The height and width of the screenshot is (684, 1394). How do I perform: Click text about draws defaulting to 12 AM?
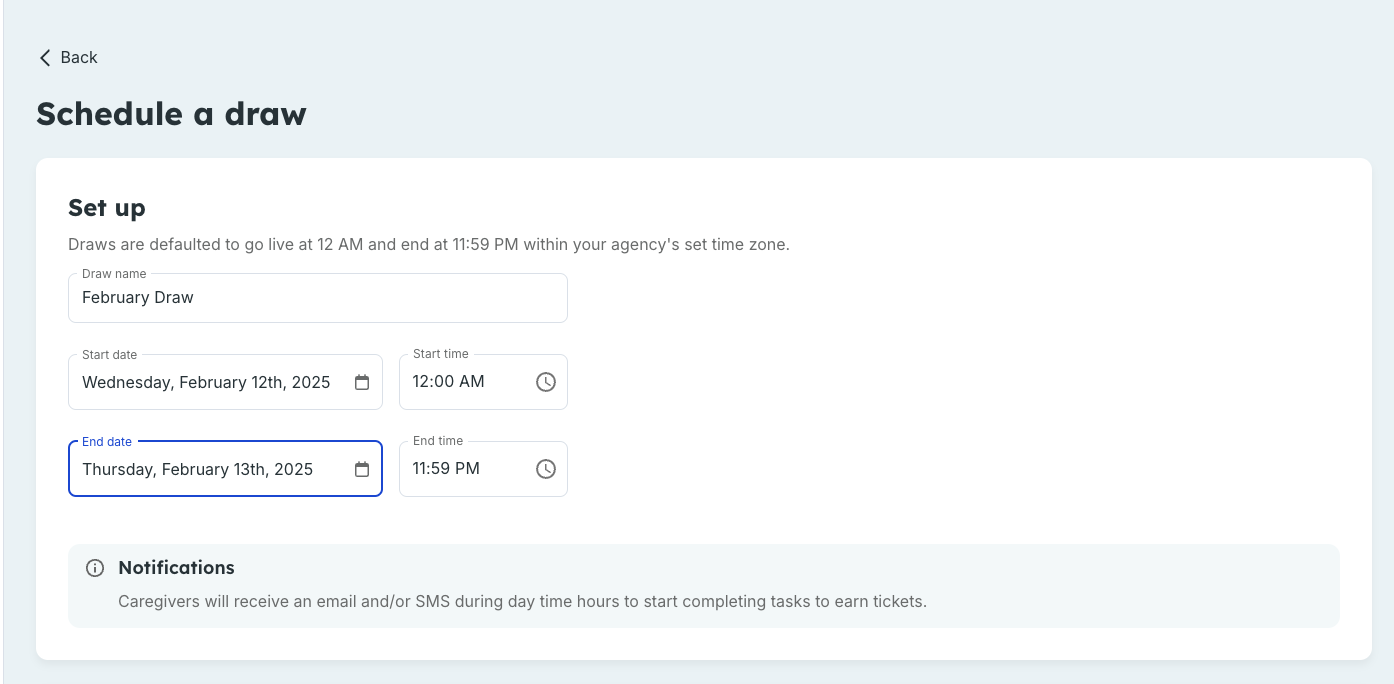tap(429, 244)
